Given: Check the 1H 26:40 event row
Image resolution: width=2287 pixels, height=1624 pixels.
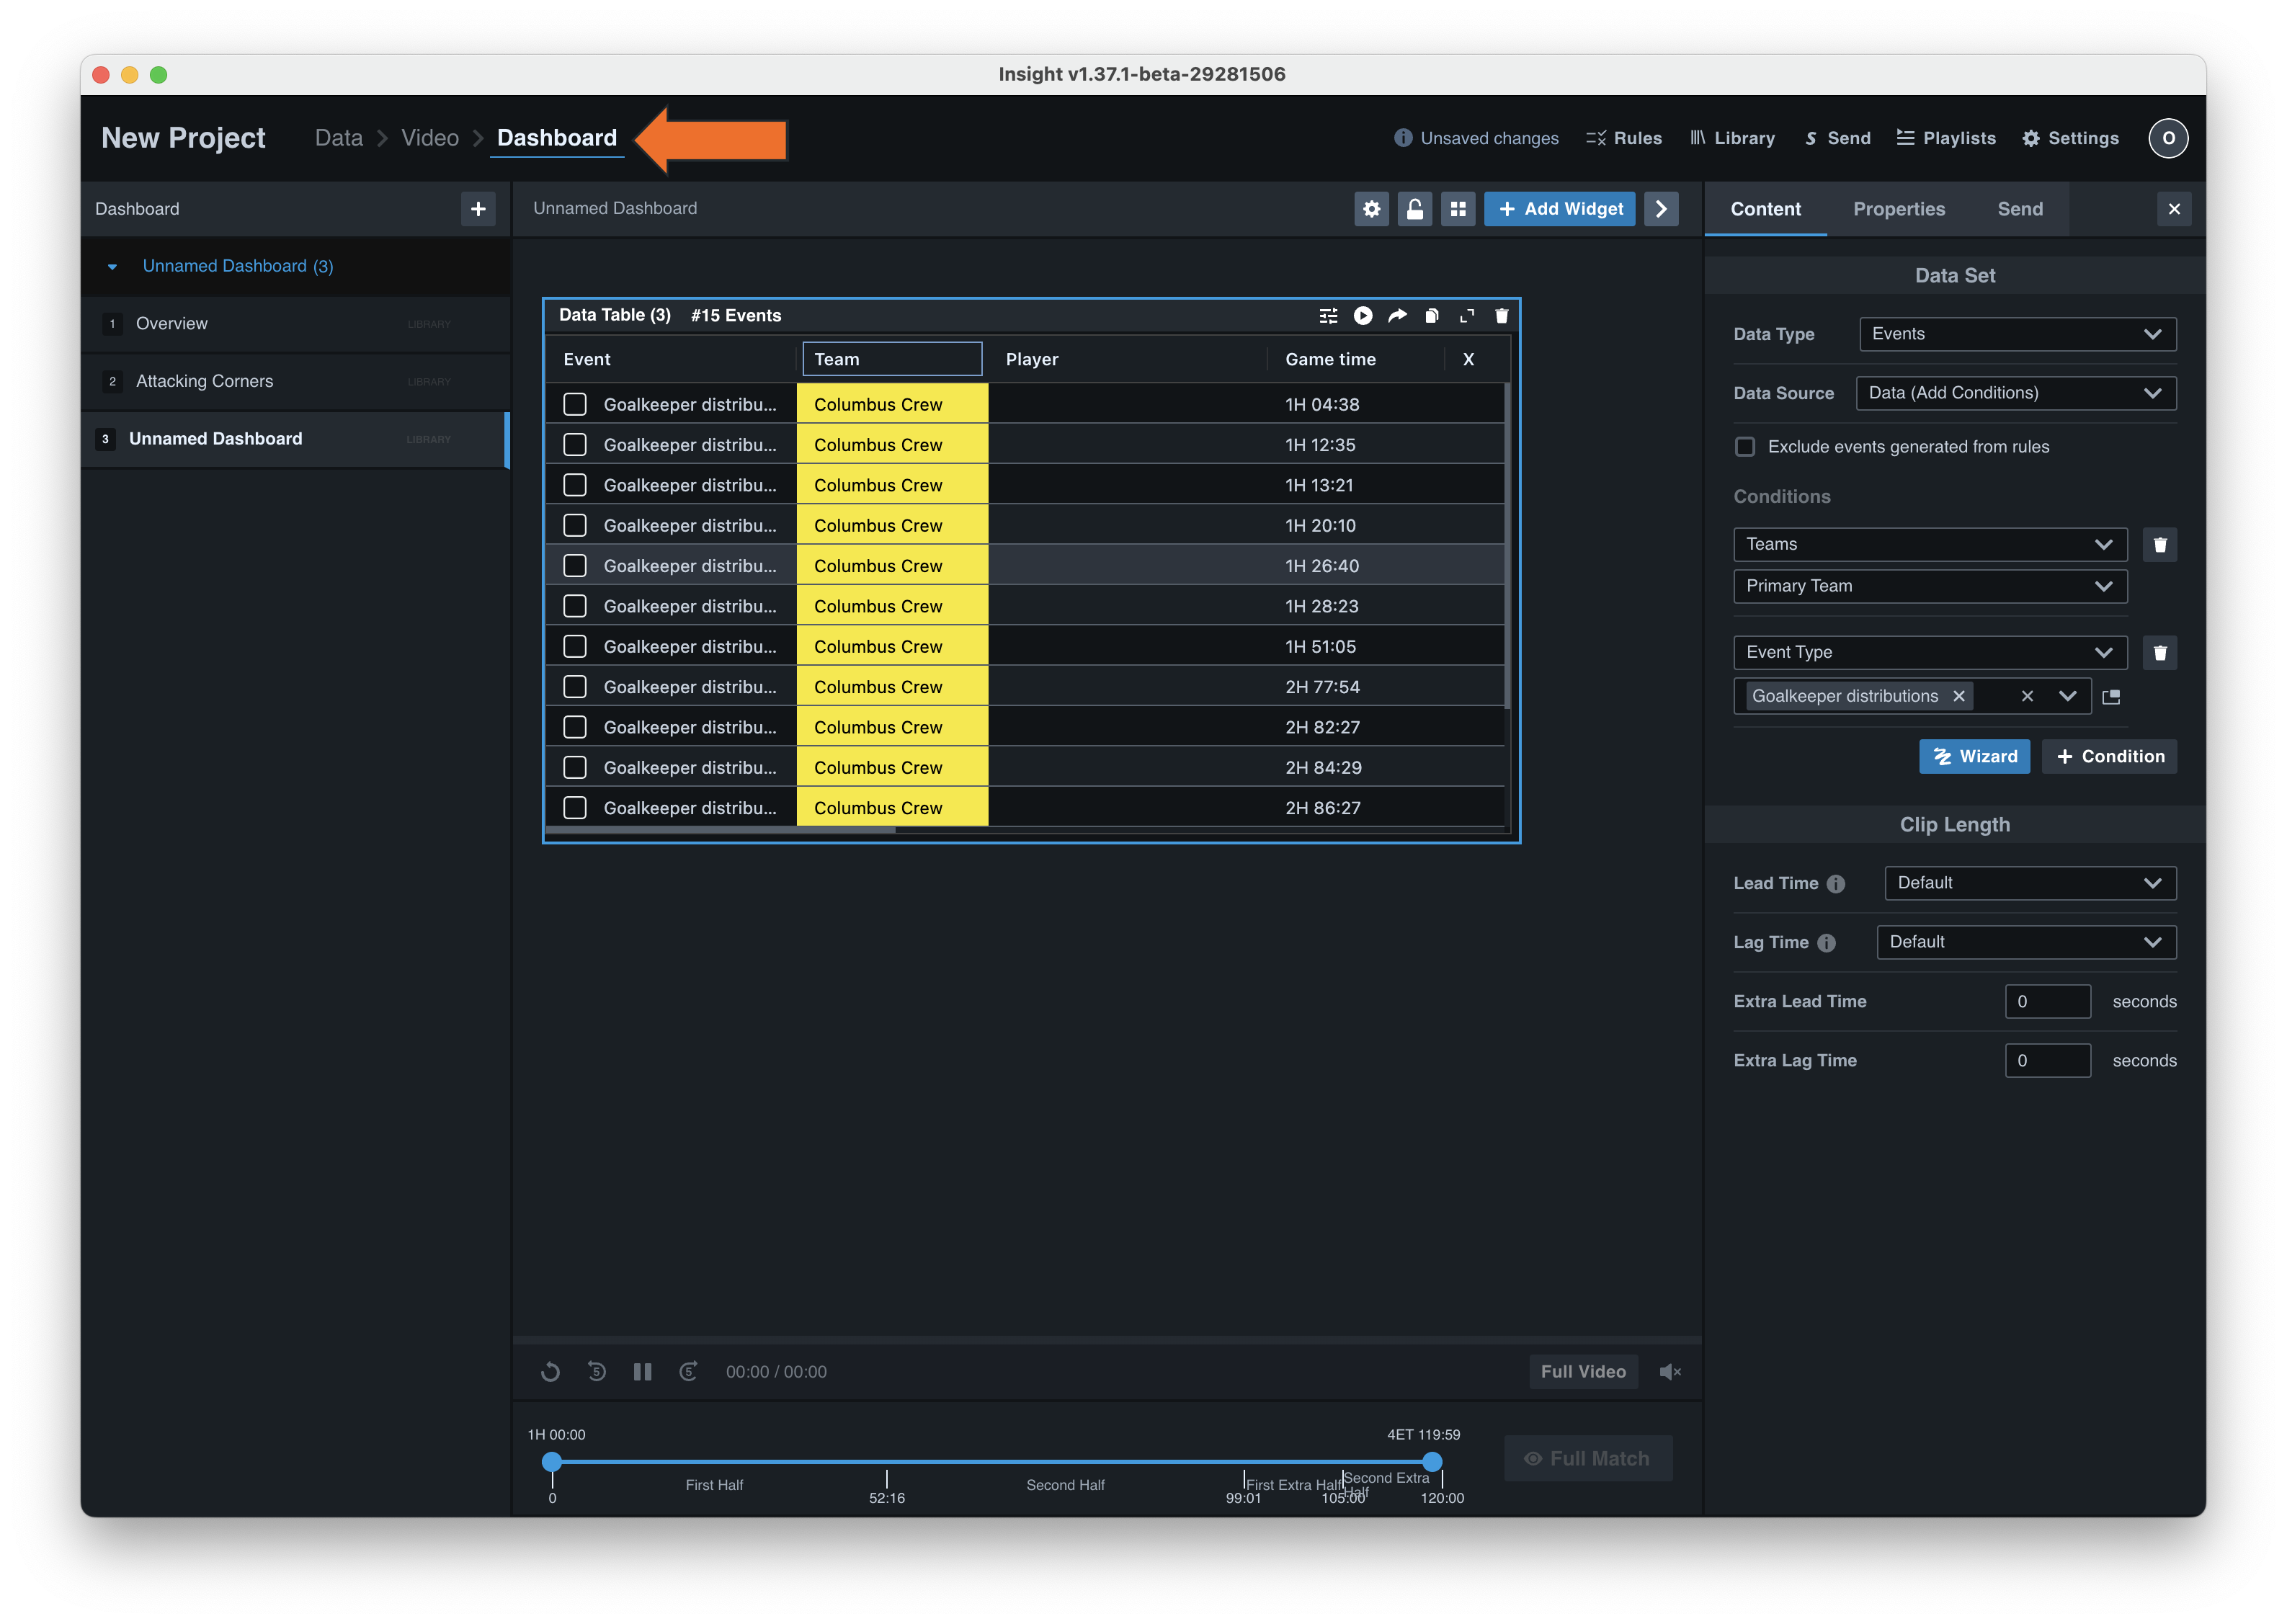Looking at the screenshot, I should (x=575, y=566).
